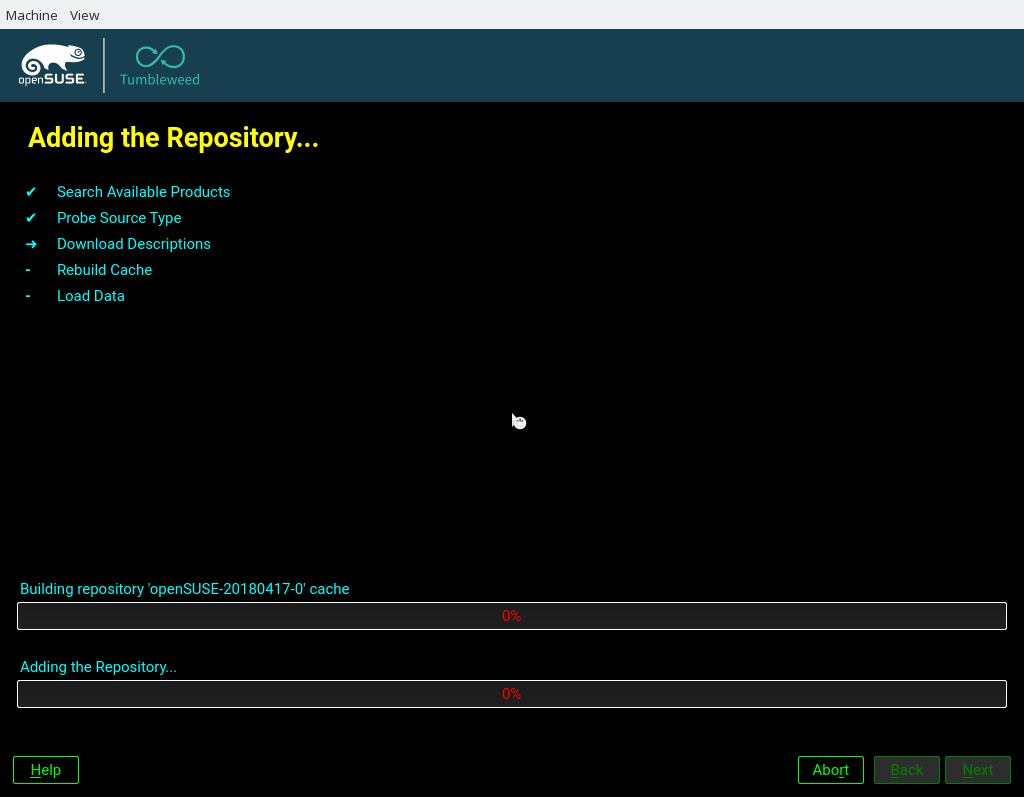
Task: Click the Tumbleweed infinity logo
Action: click(x=160, y=58)
